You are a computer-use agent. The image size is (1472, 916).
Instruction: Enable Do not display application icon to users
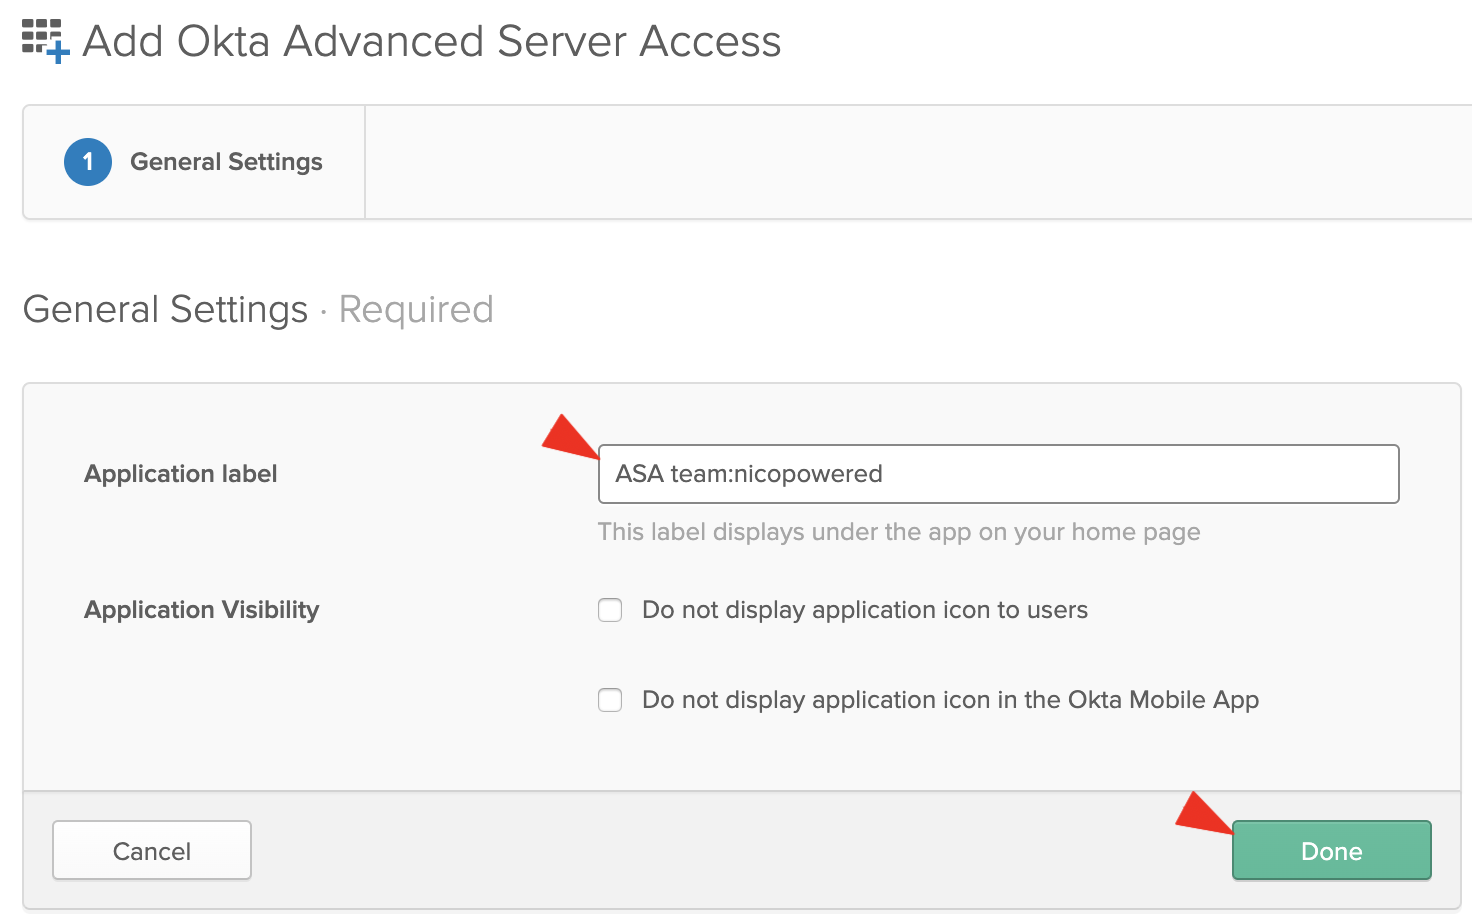pos(610,610)
